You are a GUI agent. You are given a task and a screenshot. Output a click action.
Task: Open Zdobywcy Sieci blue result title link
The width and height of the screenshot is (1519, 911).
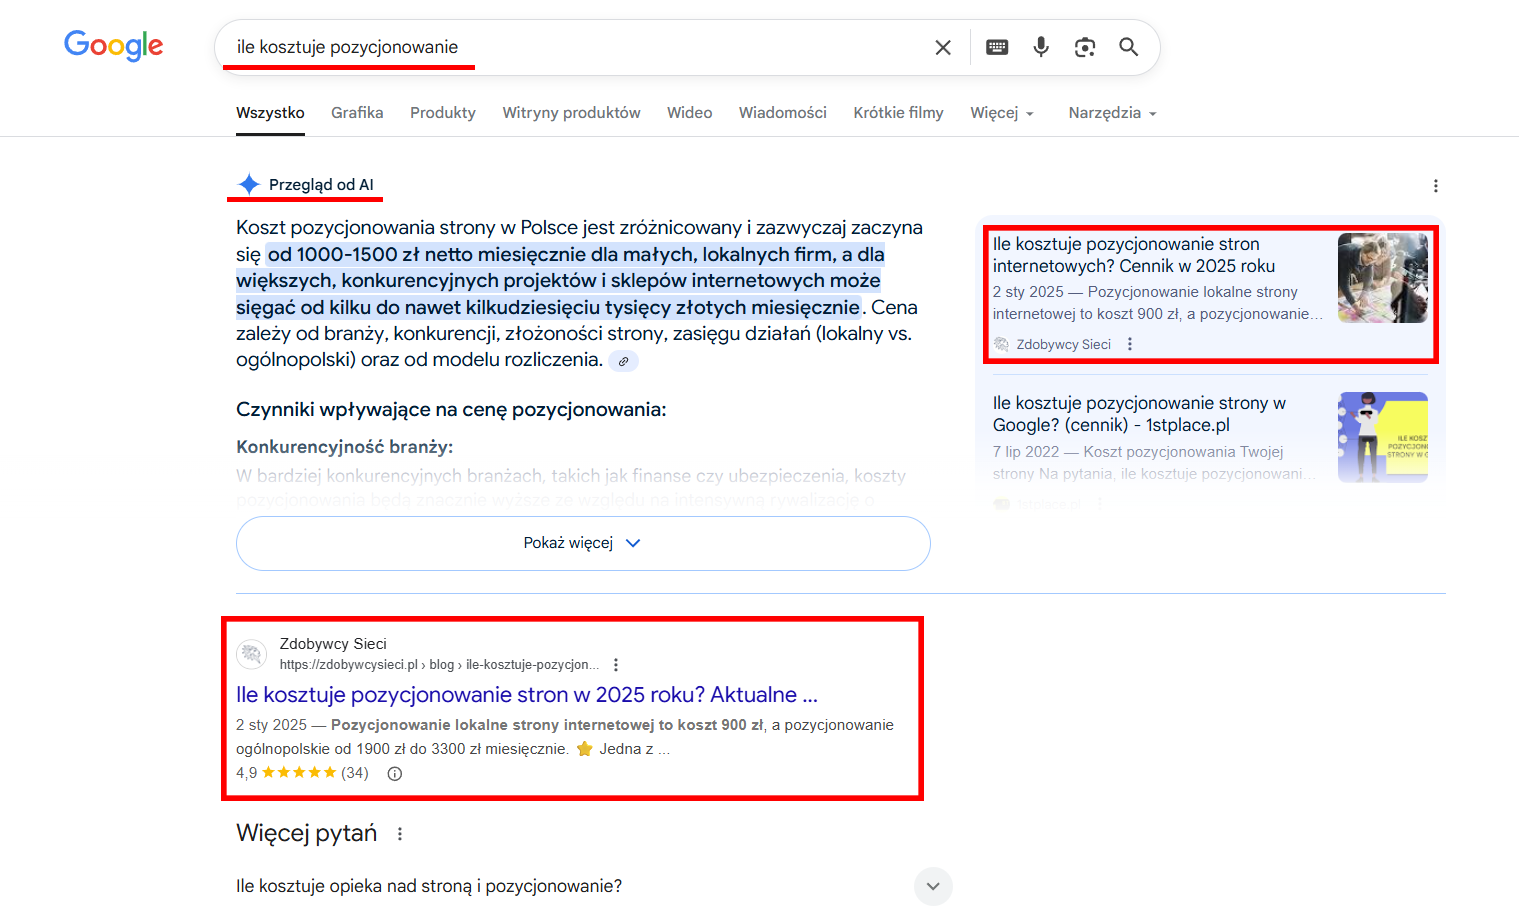point(526,695)
